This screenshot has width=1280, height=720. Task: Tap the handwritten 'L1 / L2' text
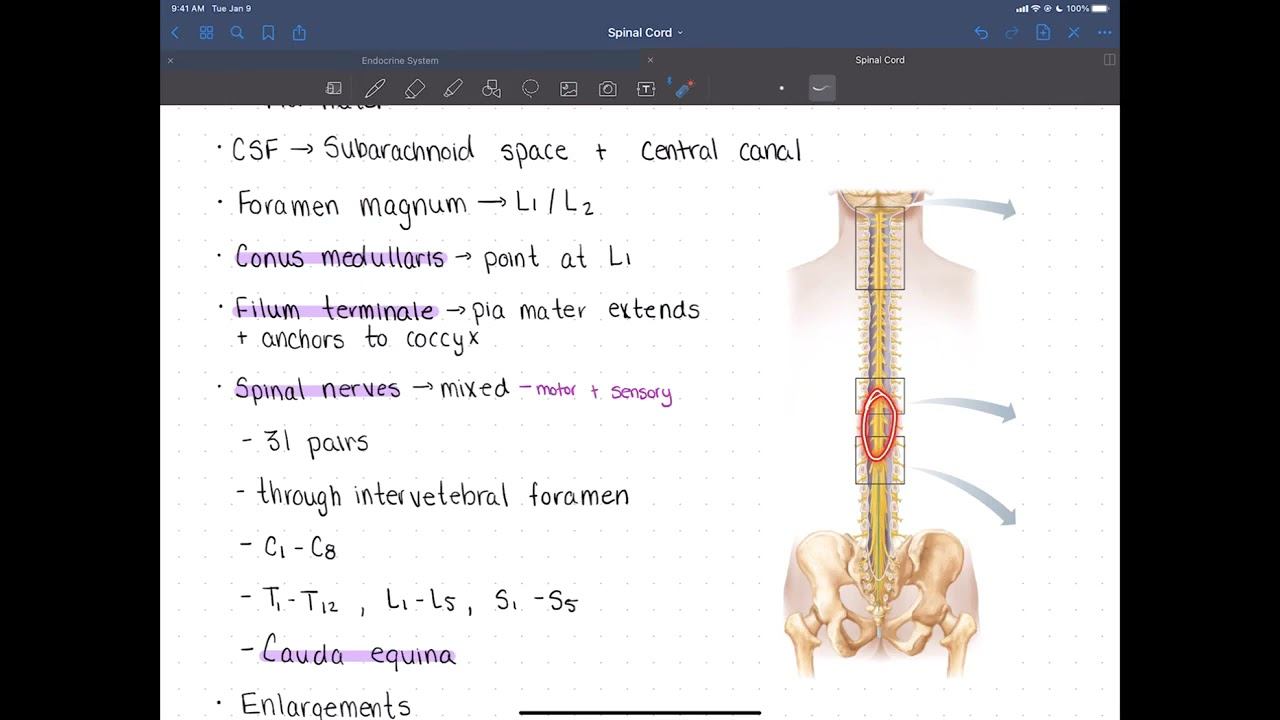click(x=554, y=205)
